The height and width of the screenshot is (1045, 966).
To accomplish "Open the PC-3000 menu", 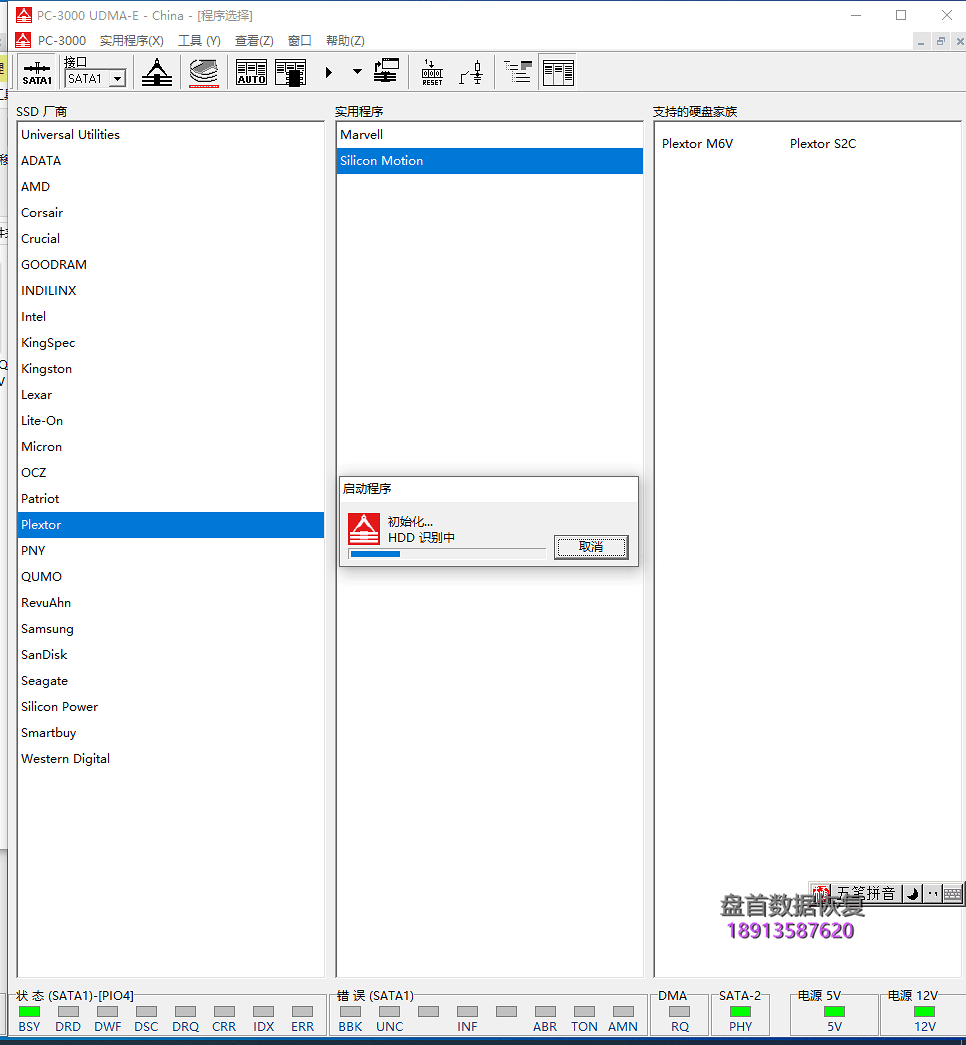I will pyautogui.click(x=62, y=41).
